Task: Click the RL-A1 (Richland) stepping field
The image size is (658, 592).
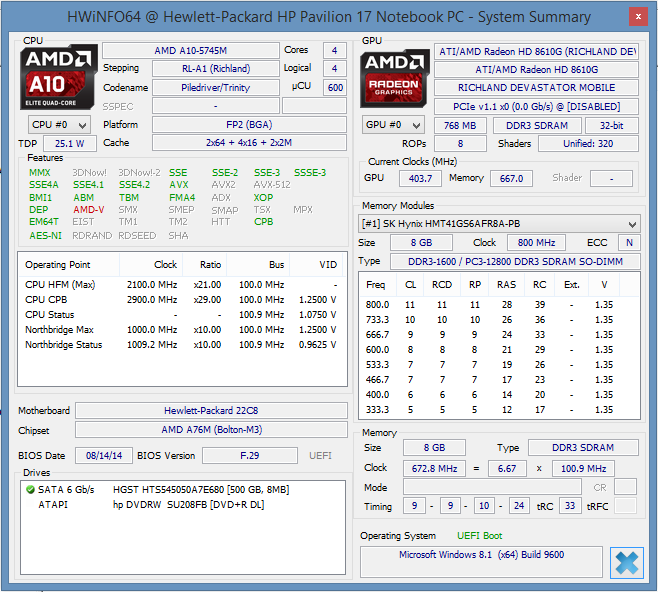Action: (x=216, y=69)
